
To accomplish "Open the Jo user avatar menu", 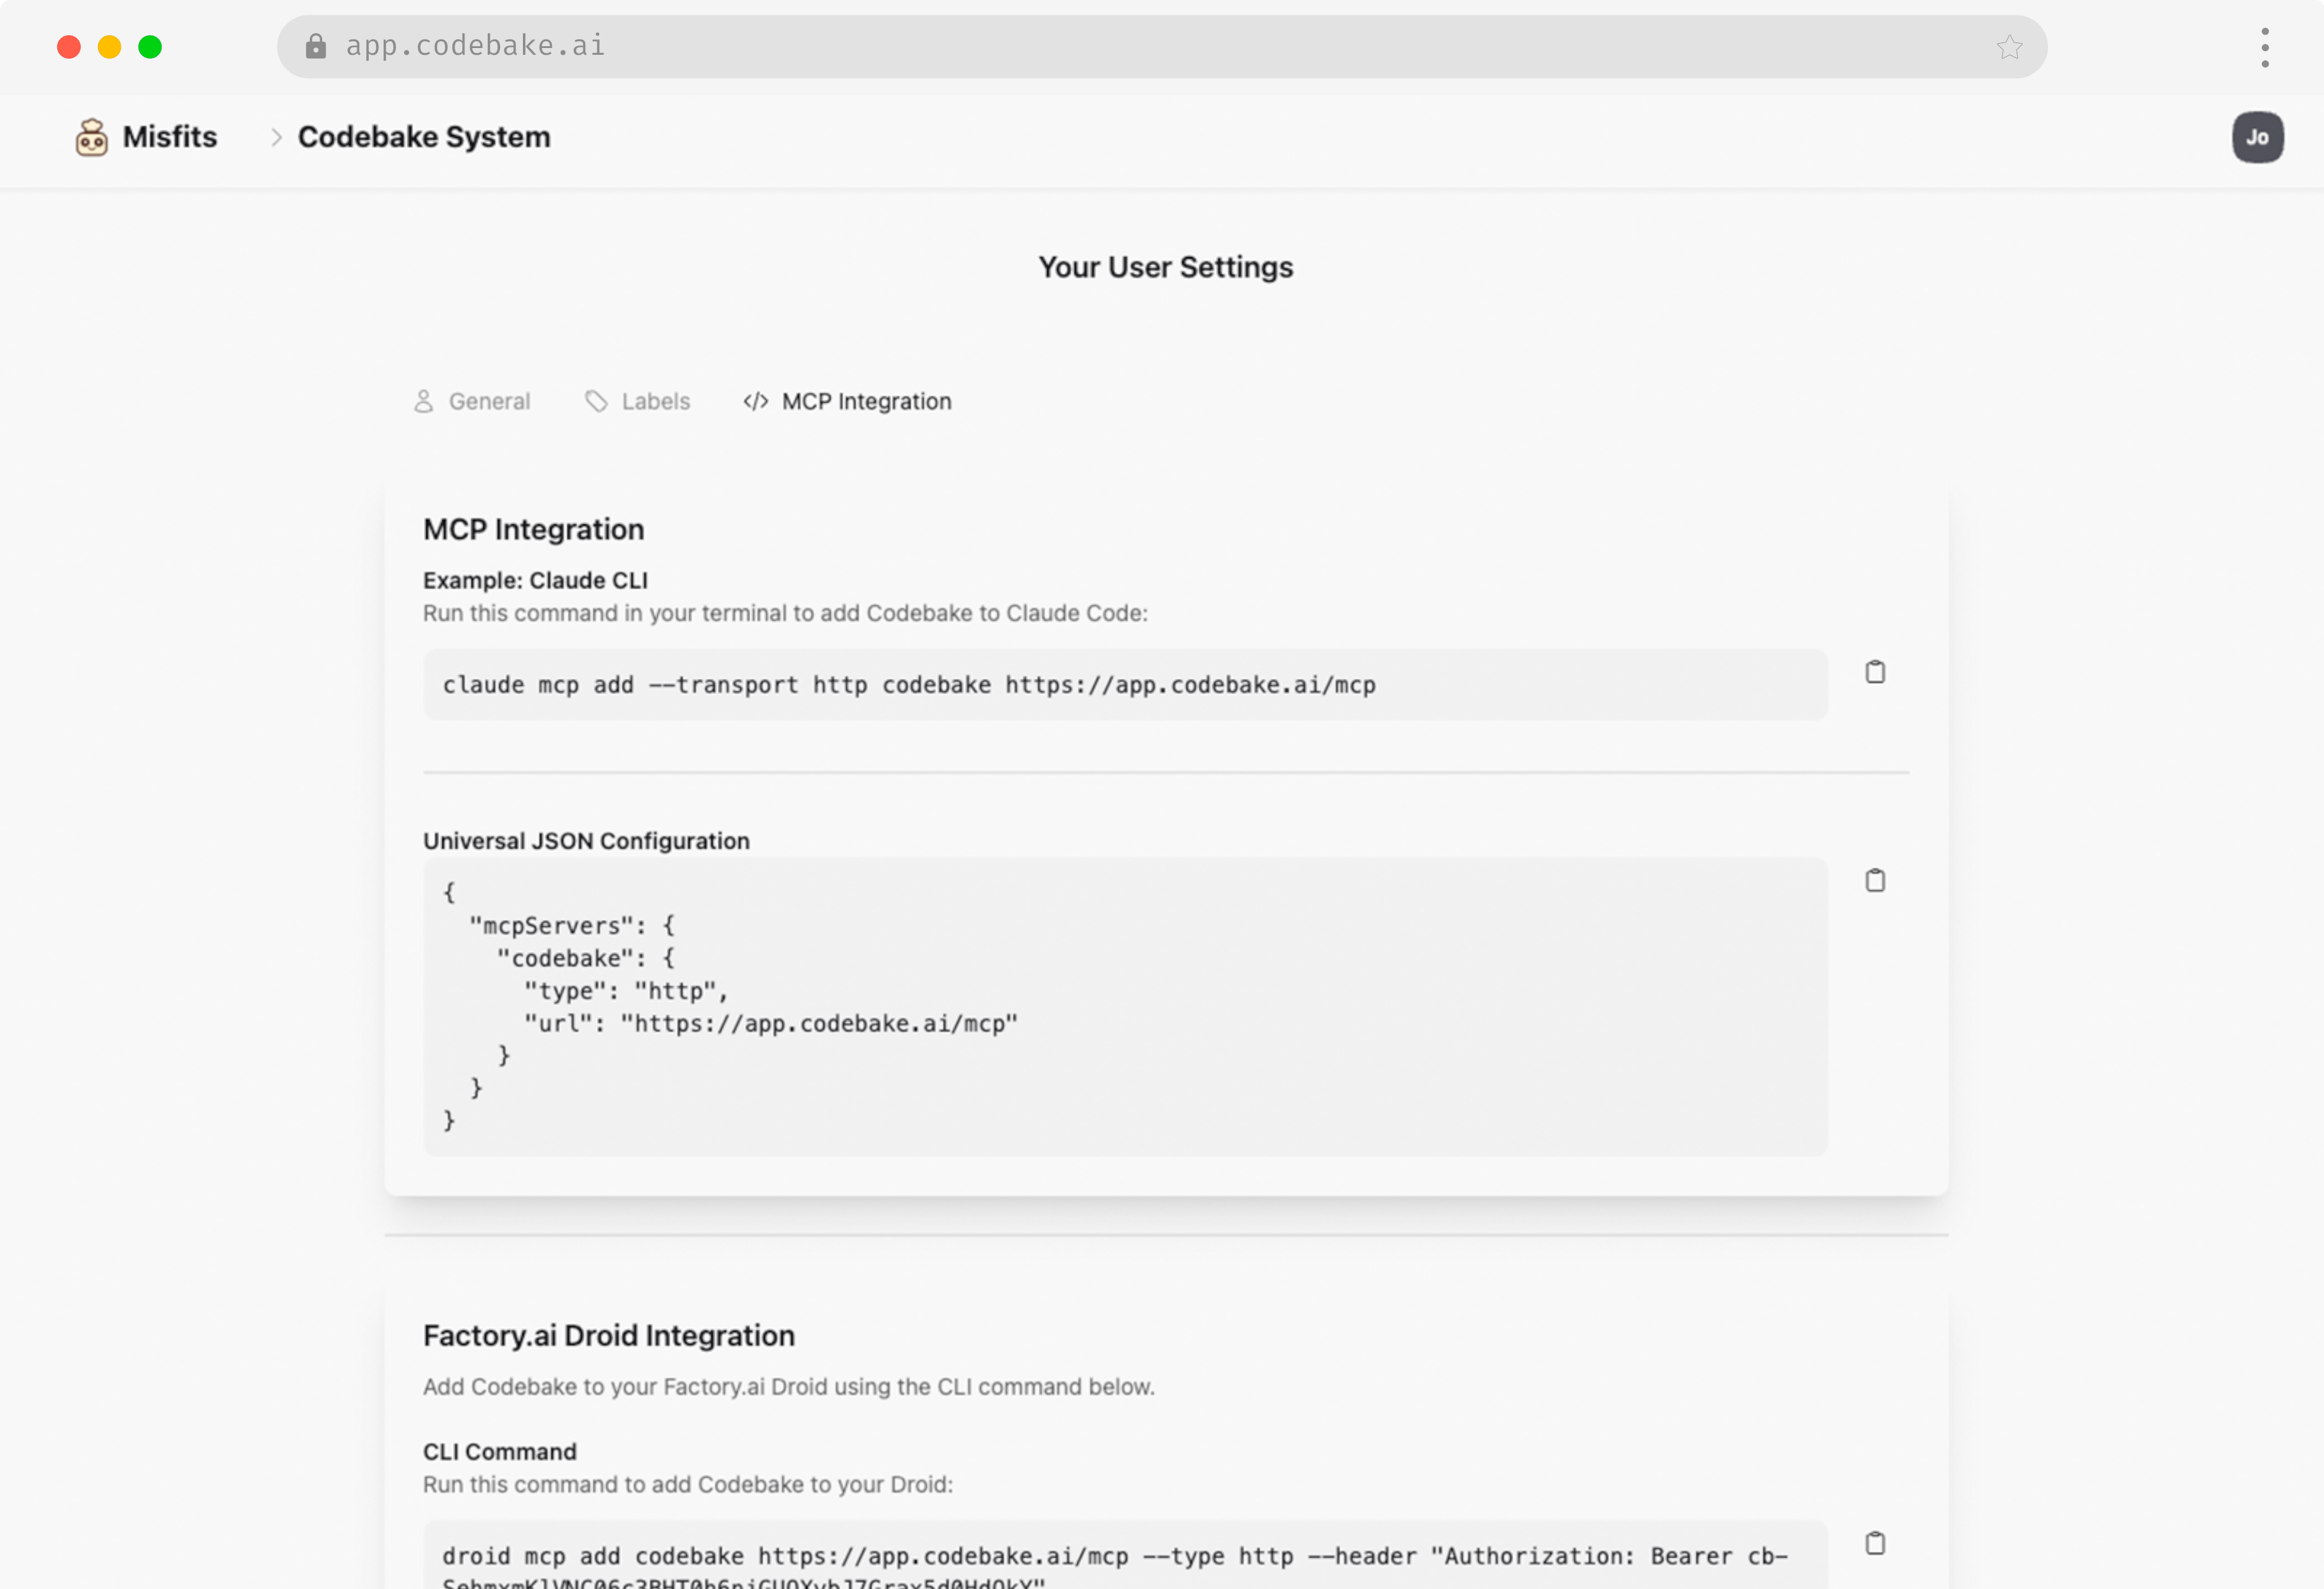I will 2257,137.
